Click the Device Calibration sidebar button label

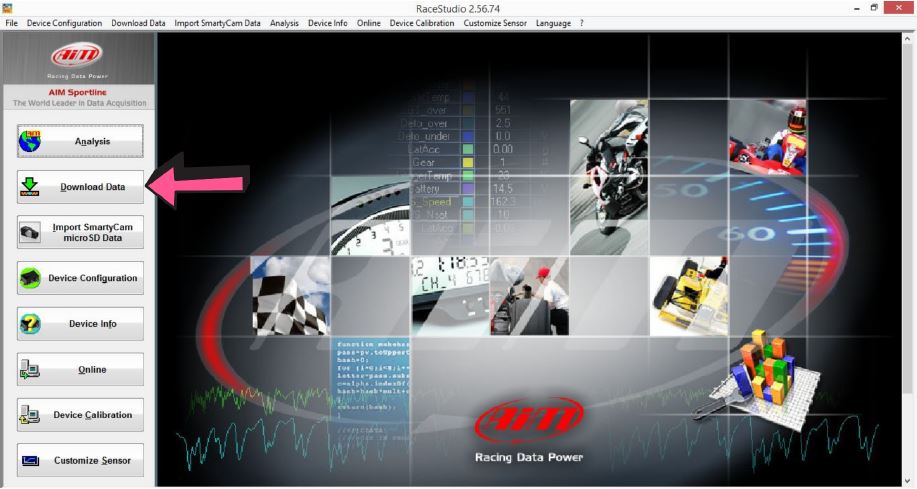pyautogui.click(x=92, y=415)
